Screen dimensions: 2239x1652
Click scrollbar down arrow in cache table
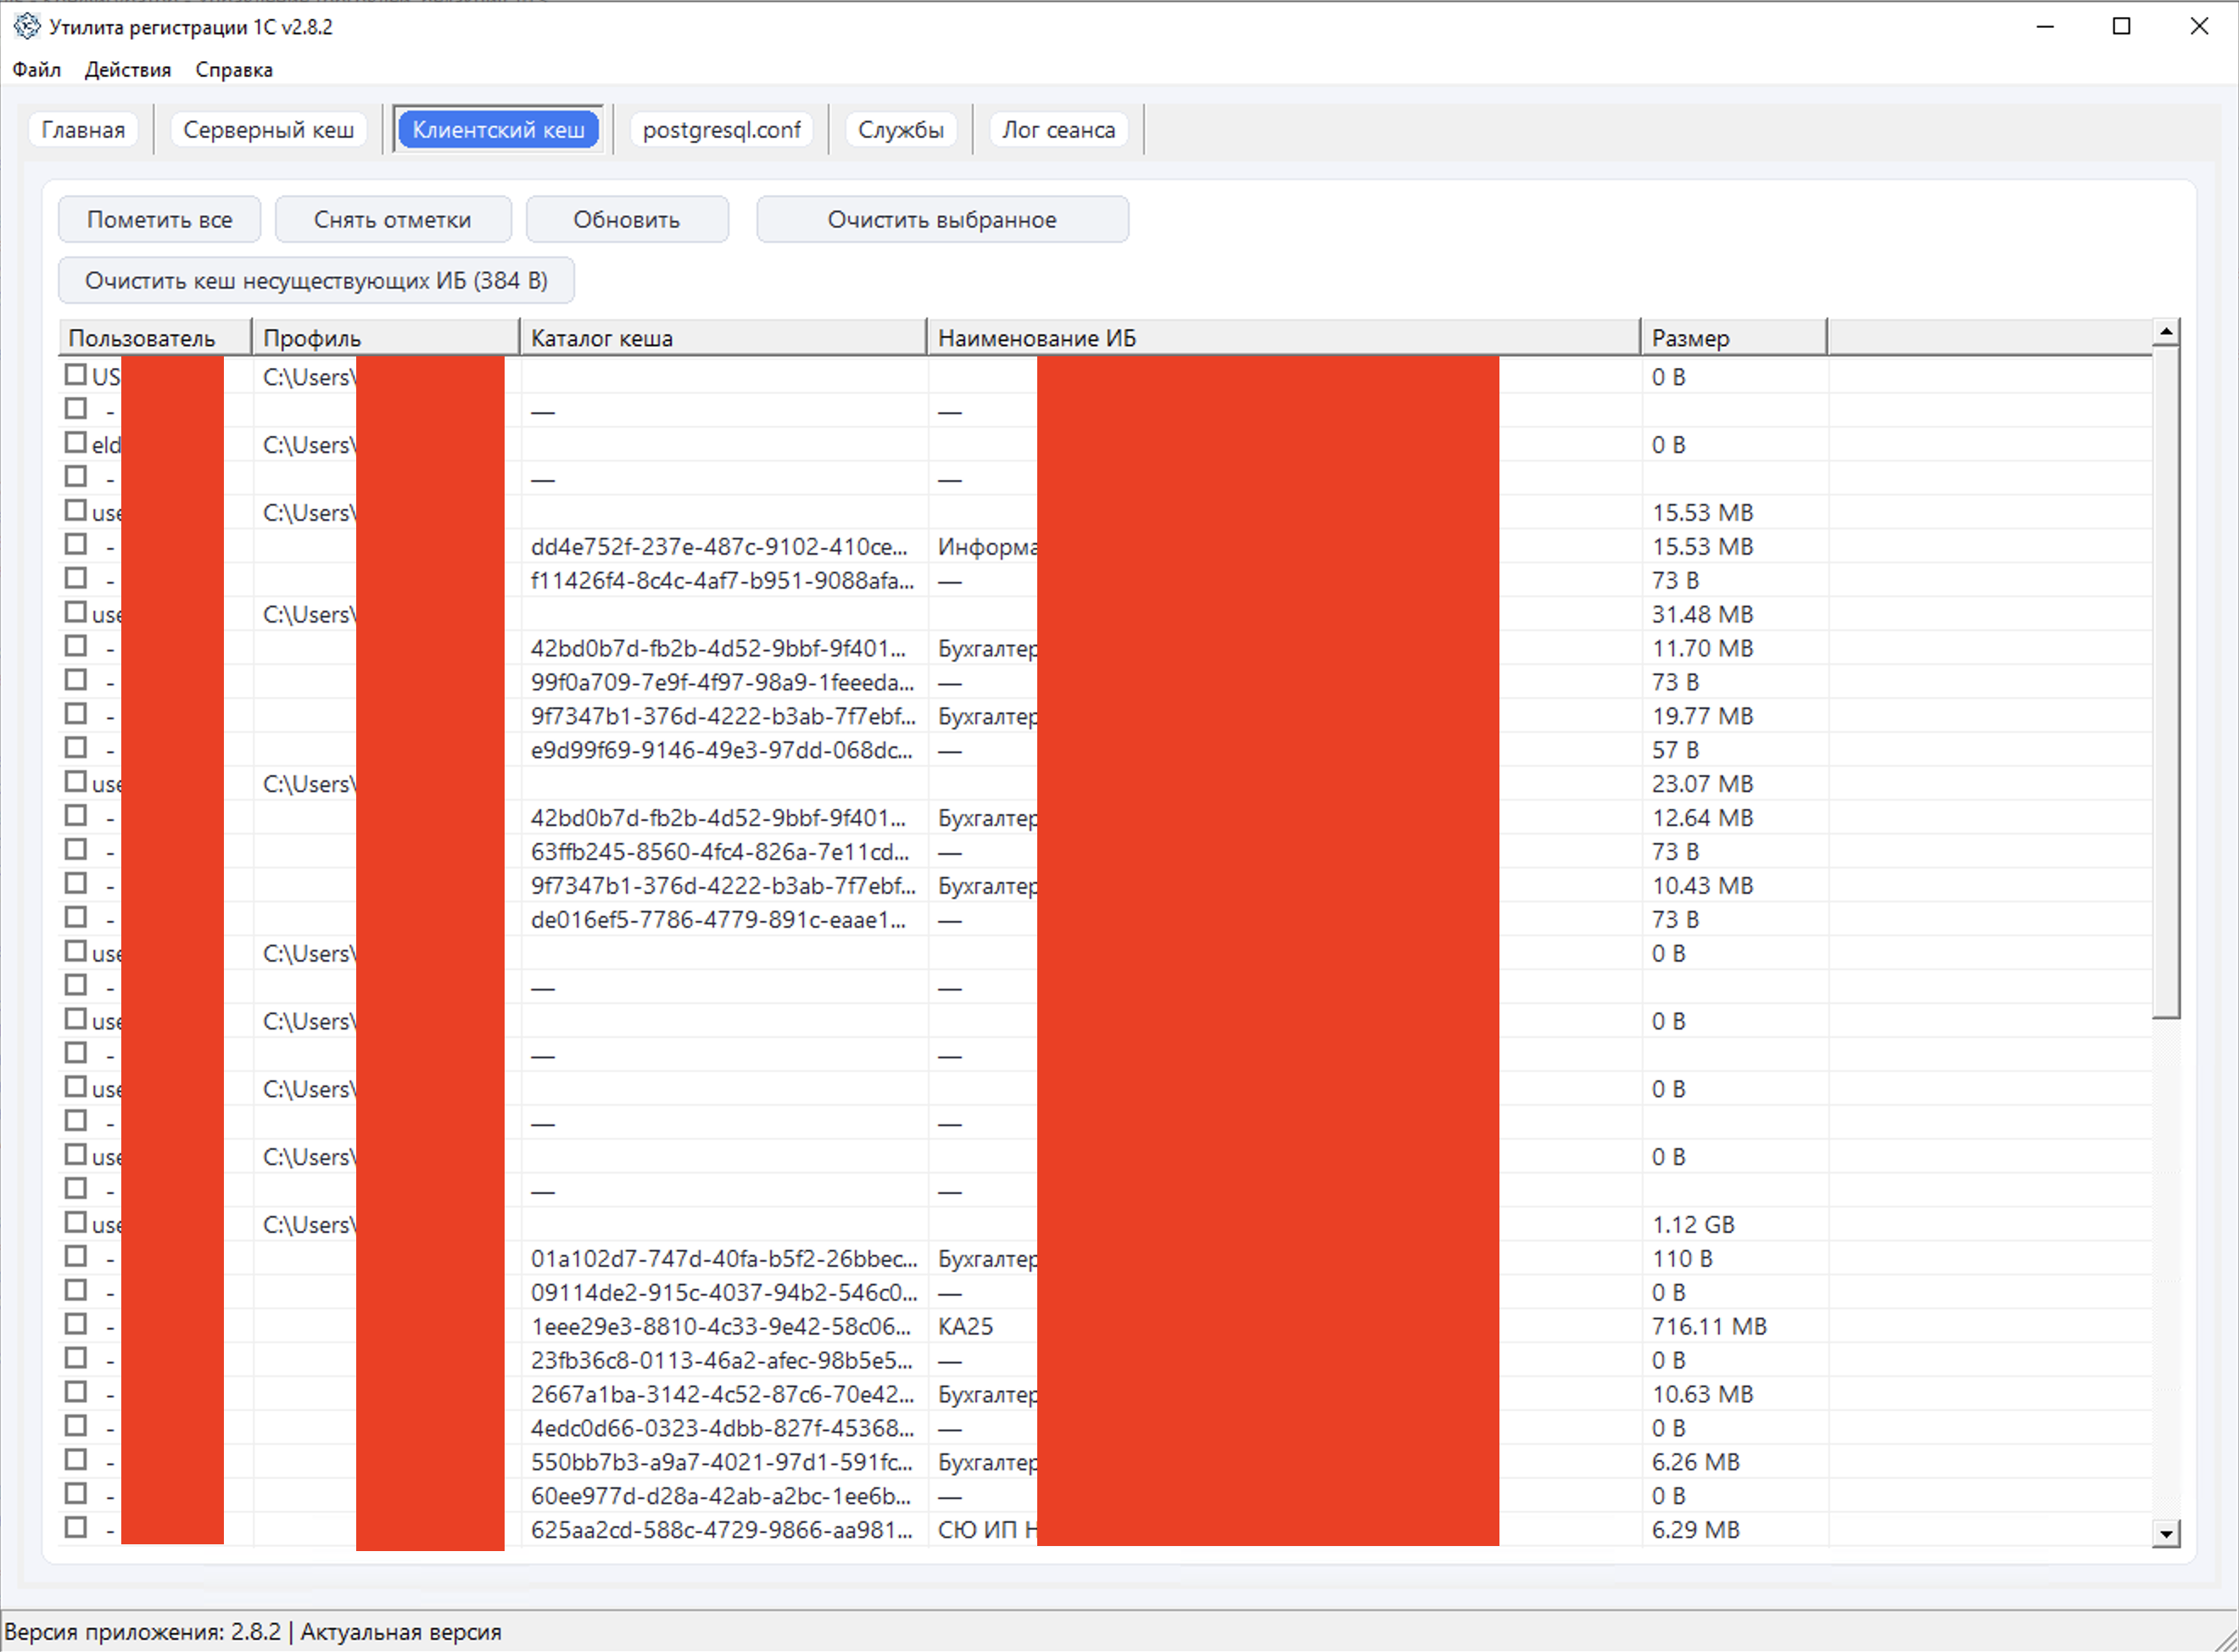2165,1533
